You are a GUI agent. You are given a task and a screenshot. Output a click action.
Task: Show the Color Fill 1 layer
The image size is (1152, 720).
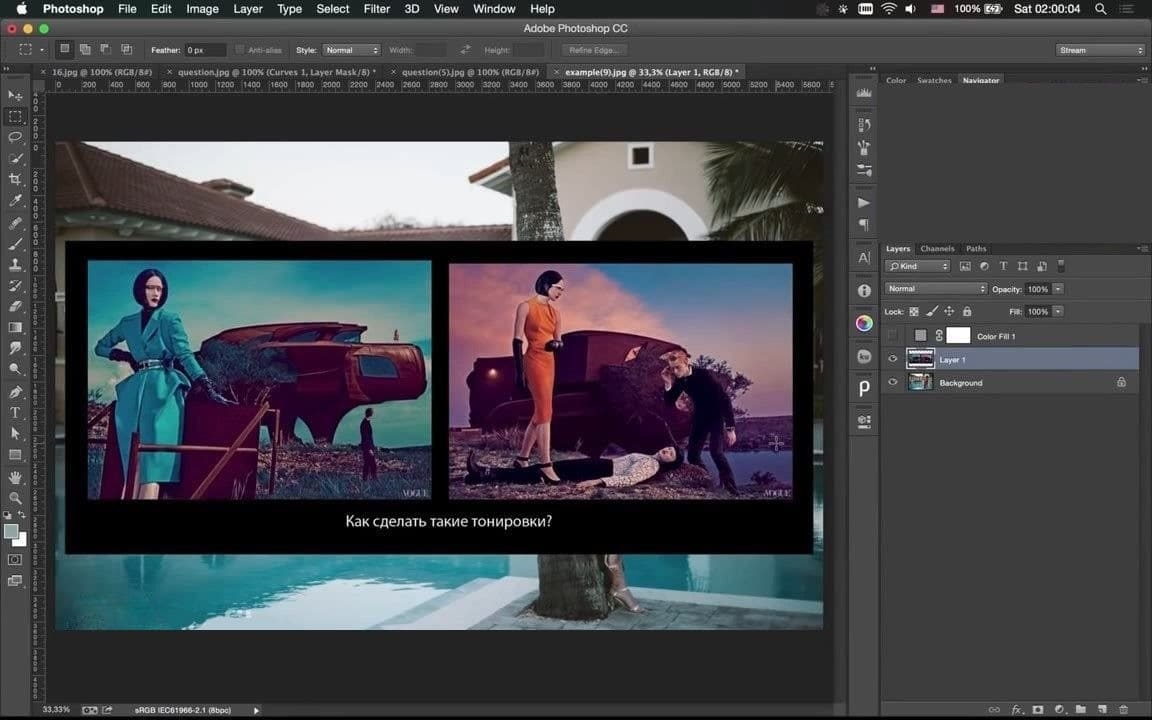[893, 336]
